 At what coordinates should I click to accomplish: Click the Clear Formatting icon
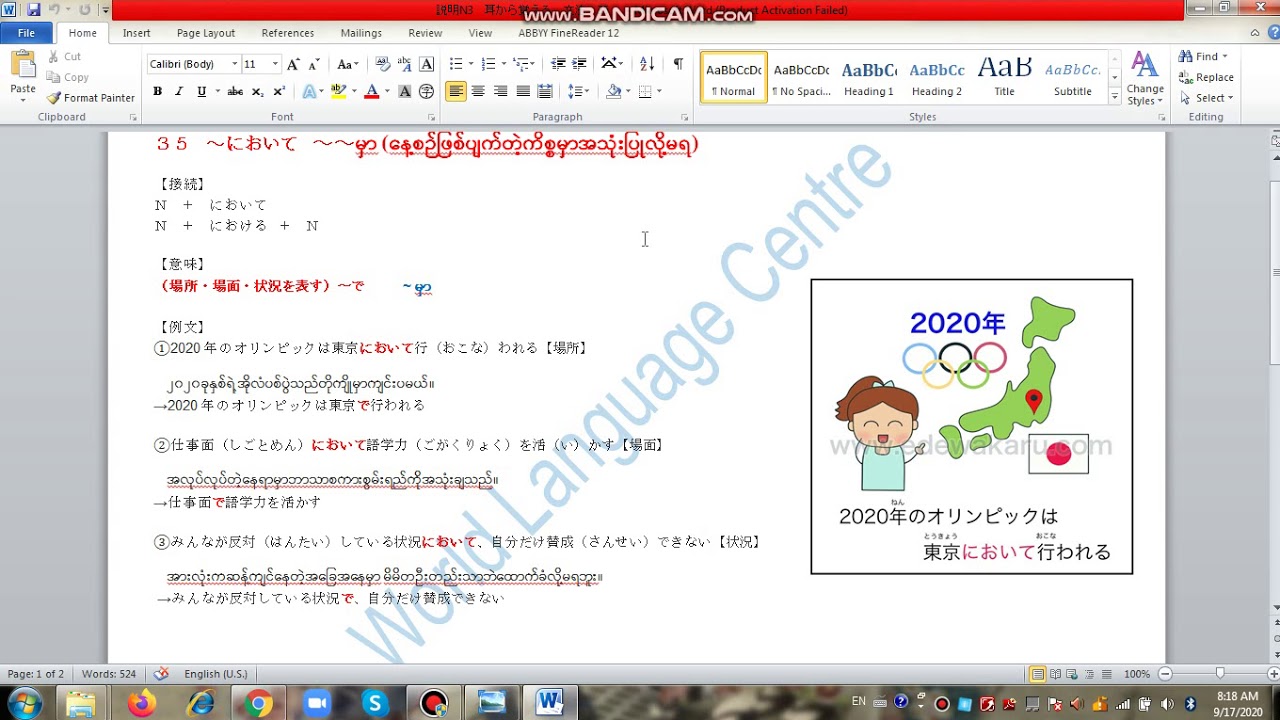pos(383,64)
